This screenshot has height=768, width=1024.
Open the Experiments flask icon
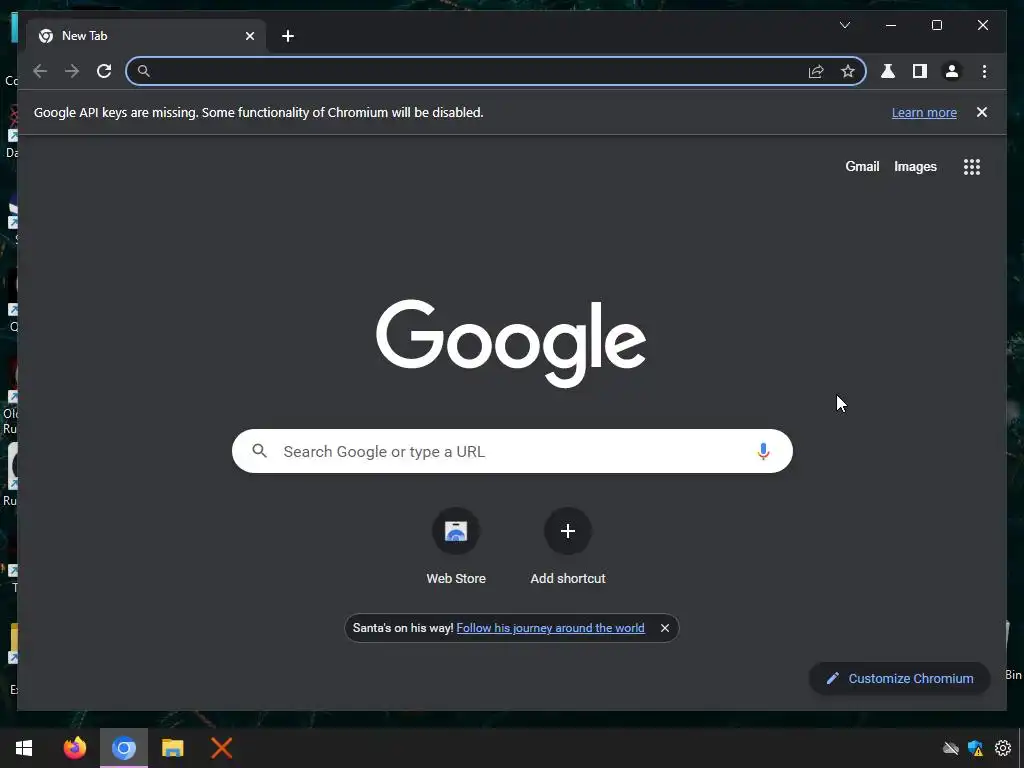click(x=888, y=71)
